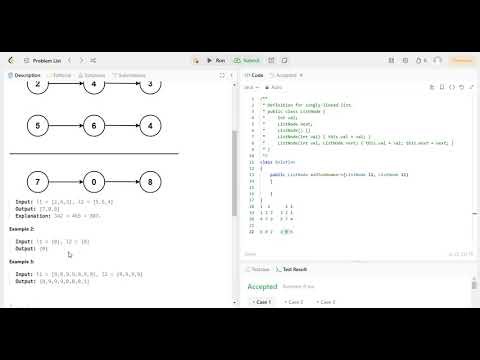480x360 pixels.
Task: Select the Code tab
Action: point(254,75)
